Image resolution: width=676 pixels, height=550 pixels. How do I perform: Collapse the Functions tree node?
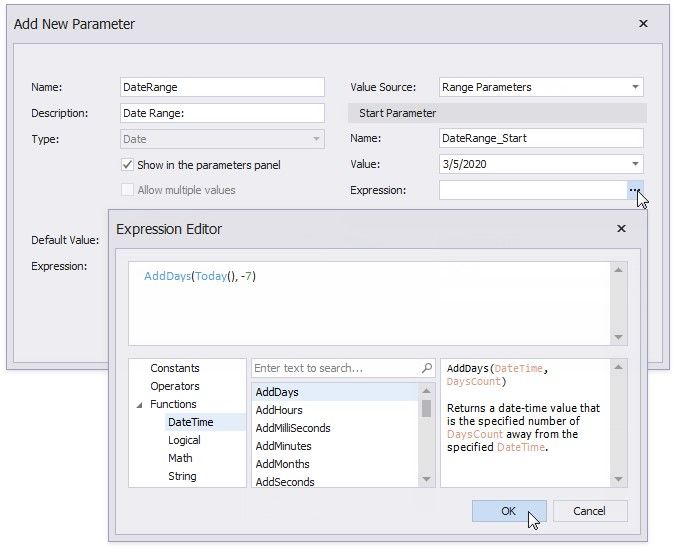click(x=138, y=404)
